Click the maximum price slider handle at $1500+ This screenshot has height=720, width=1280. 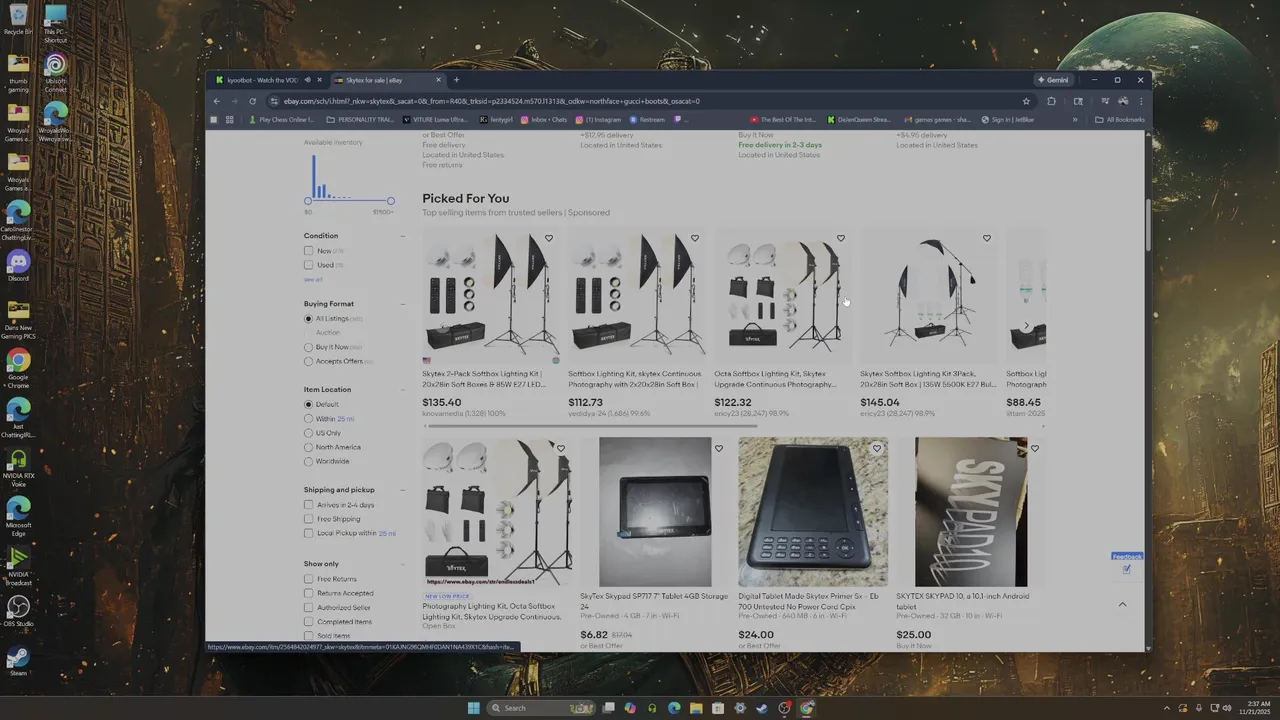(390, 201)
